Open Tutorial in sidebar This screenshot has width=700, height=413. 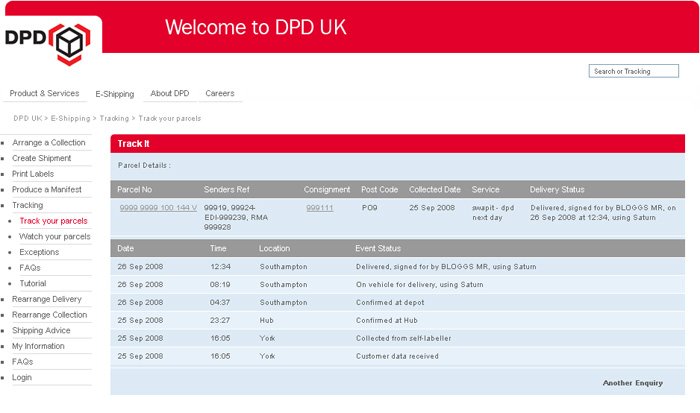[x=33, y=284]
